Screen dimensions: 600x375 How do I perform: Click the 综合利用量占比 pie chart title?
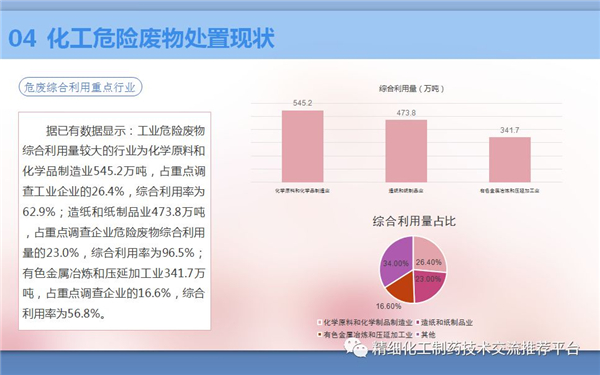(414, 221)
